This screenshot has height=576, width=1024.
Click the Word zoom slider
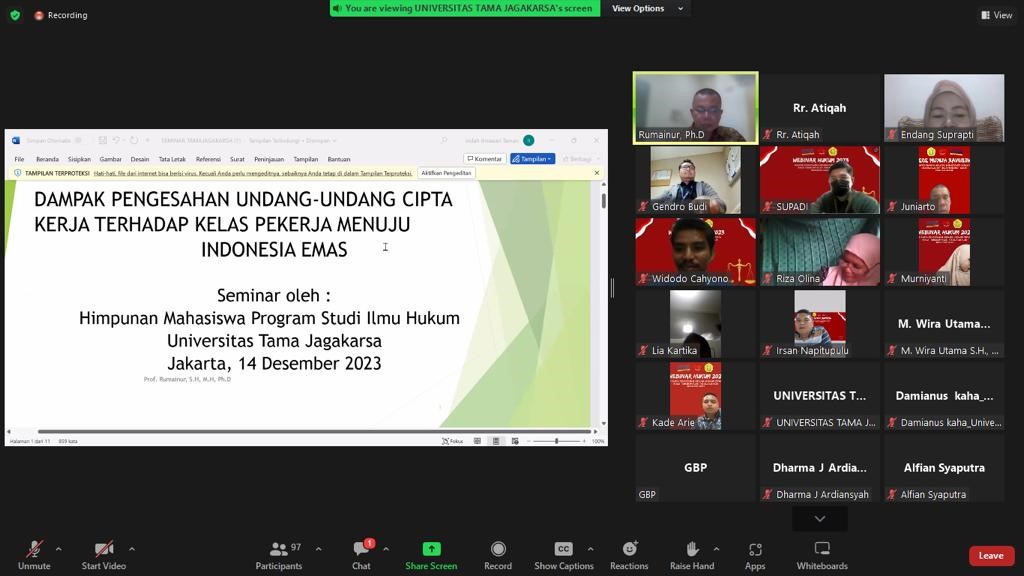(557, 441)
